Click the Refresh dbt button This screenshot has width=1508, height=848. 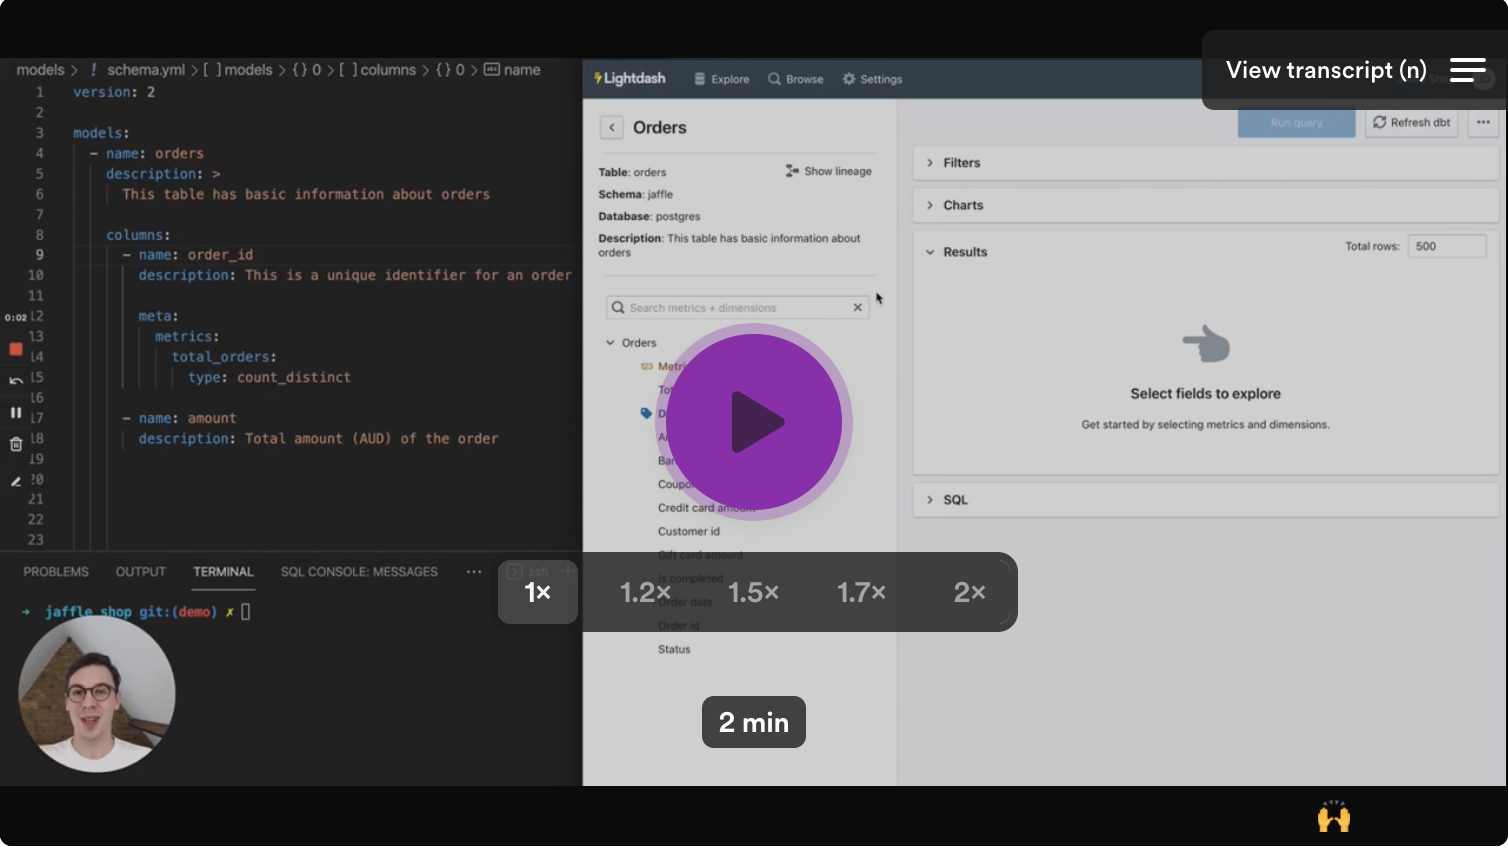1411,122
